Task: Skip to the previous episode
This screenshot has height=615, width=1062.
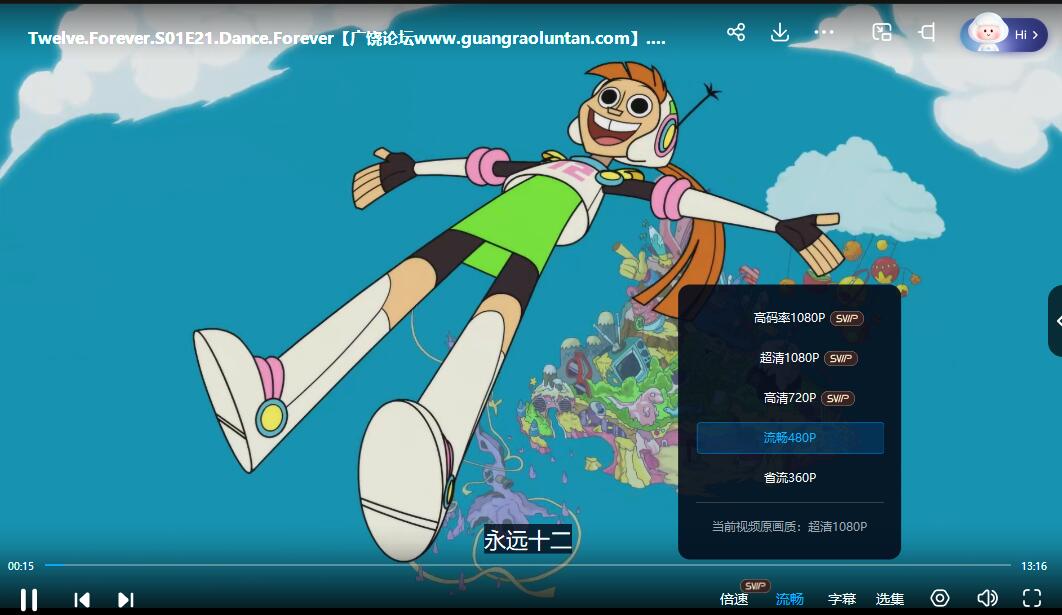Action: [x=82, y=599]
